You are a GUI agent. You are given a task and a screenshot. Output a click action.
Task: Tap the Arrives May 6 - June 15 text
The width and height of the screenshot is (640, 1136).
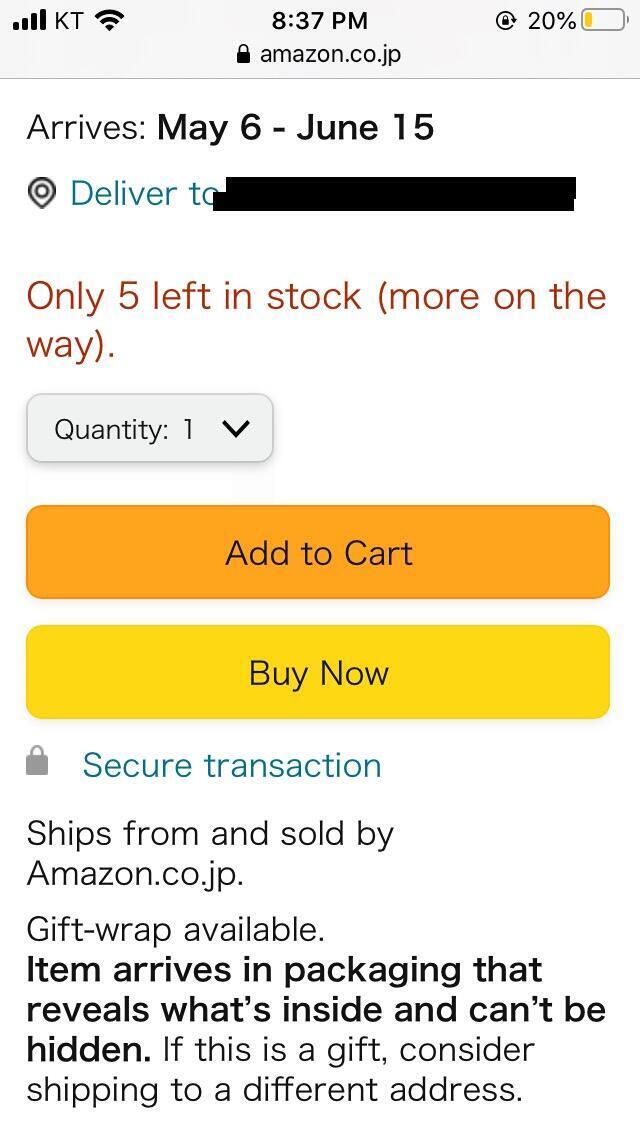(231, 128)
